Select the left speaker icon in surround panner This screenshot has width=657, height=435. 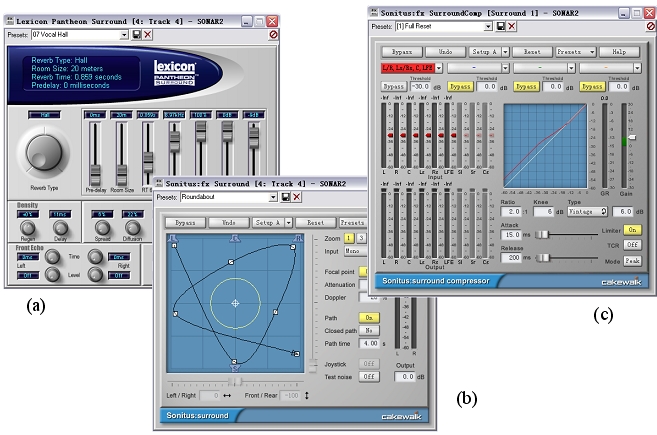(x=173, y=239)
